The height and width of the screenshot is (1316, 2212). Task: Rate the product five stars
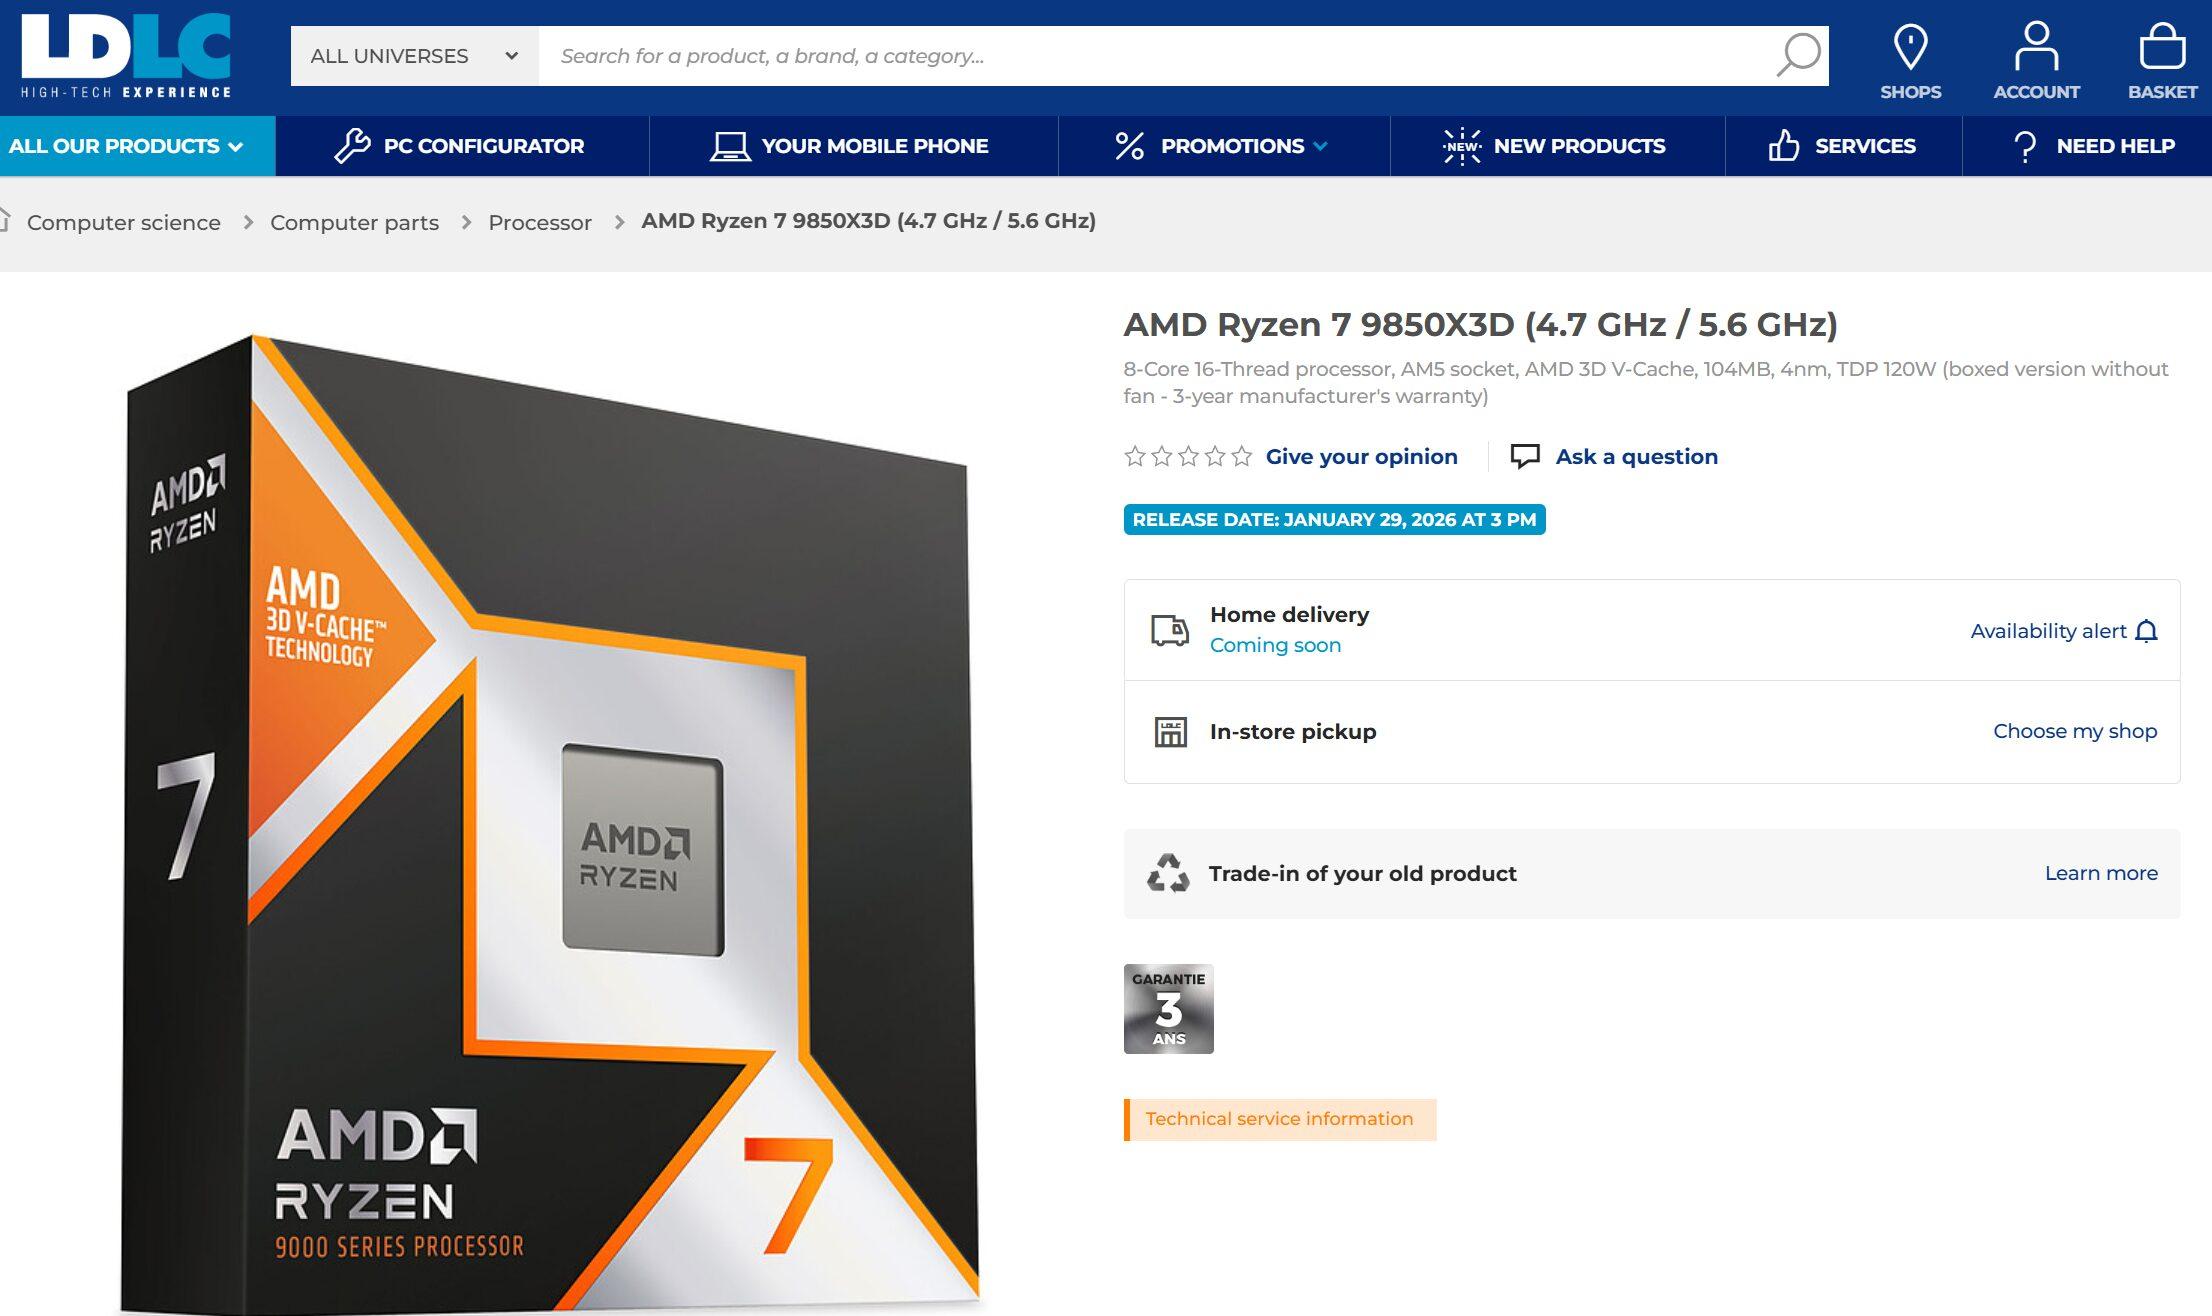click(x=1241, y=455)
